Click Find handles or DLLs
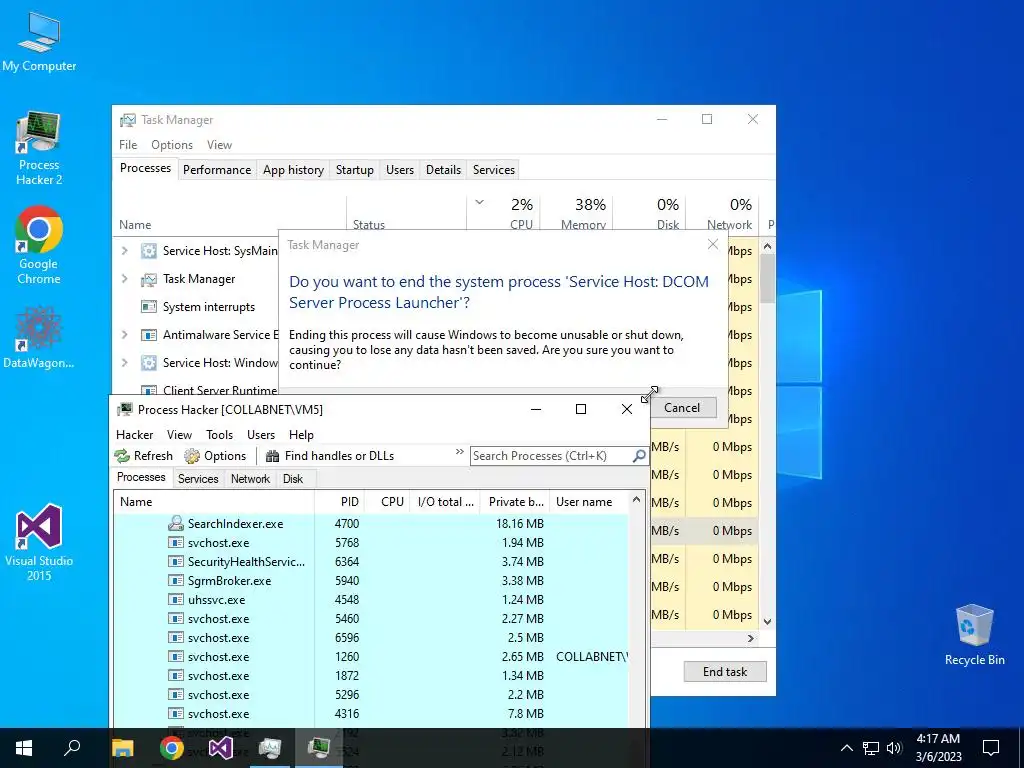Screen dimensions: 1024x768 [330, 456]
